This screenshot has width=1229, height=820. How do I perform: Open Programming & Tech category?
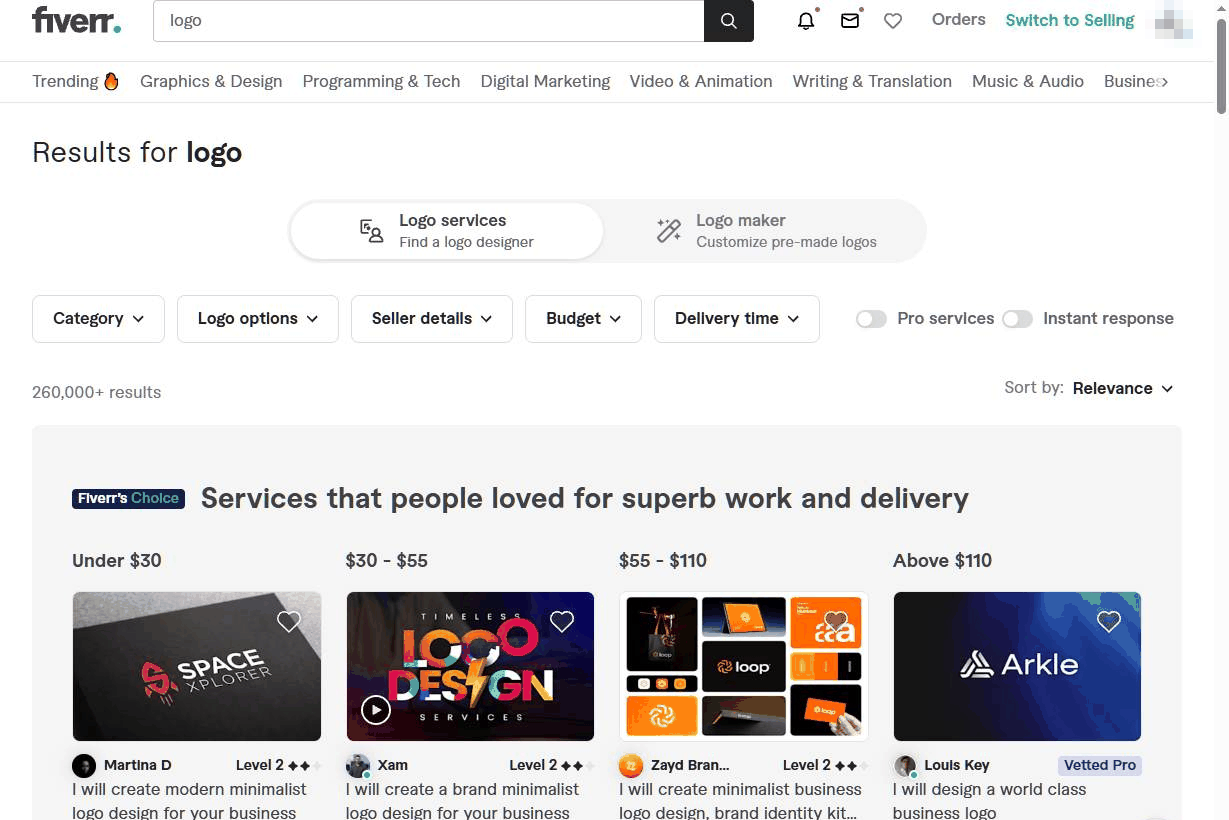[381, 82]
